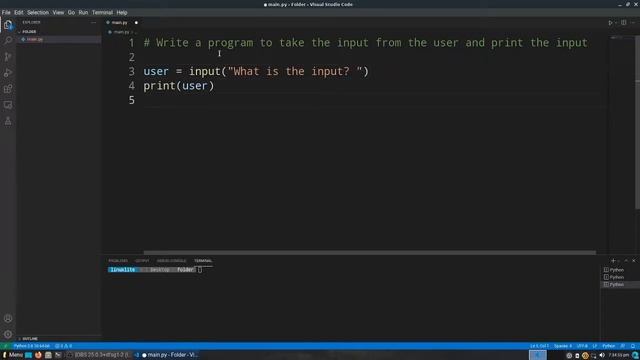Screen dimensions: 640x360
Task: Open the Help menu
Action: 122,13
